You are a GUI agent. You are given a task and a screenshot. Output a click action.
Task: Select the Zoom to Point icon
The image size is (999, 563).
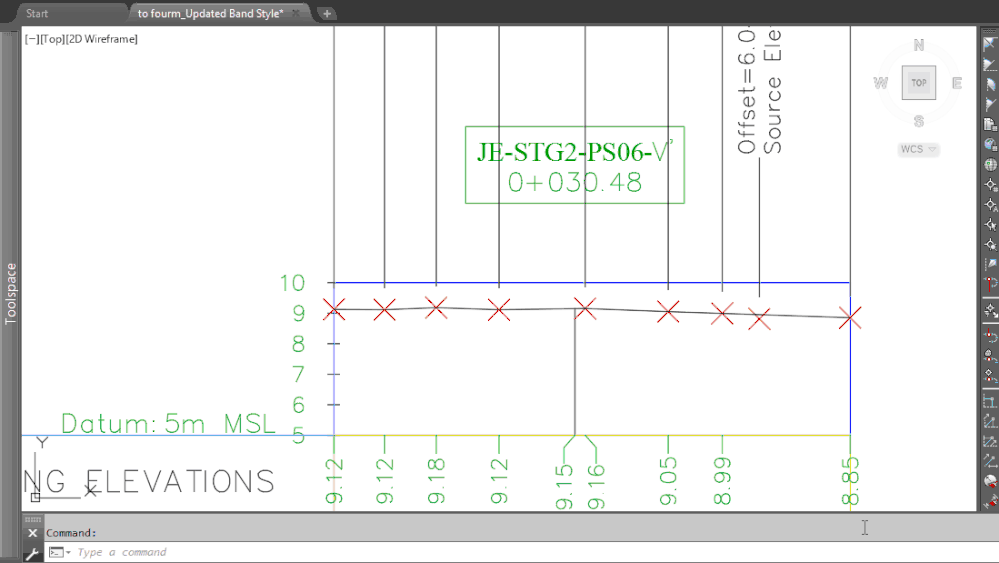pyautogui.click(x=990, y=244)
